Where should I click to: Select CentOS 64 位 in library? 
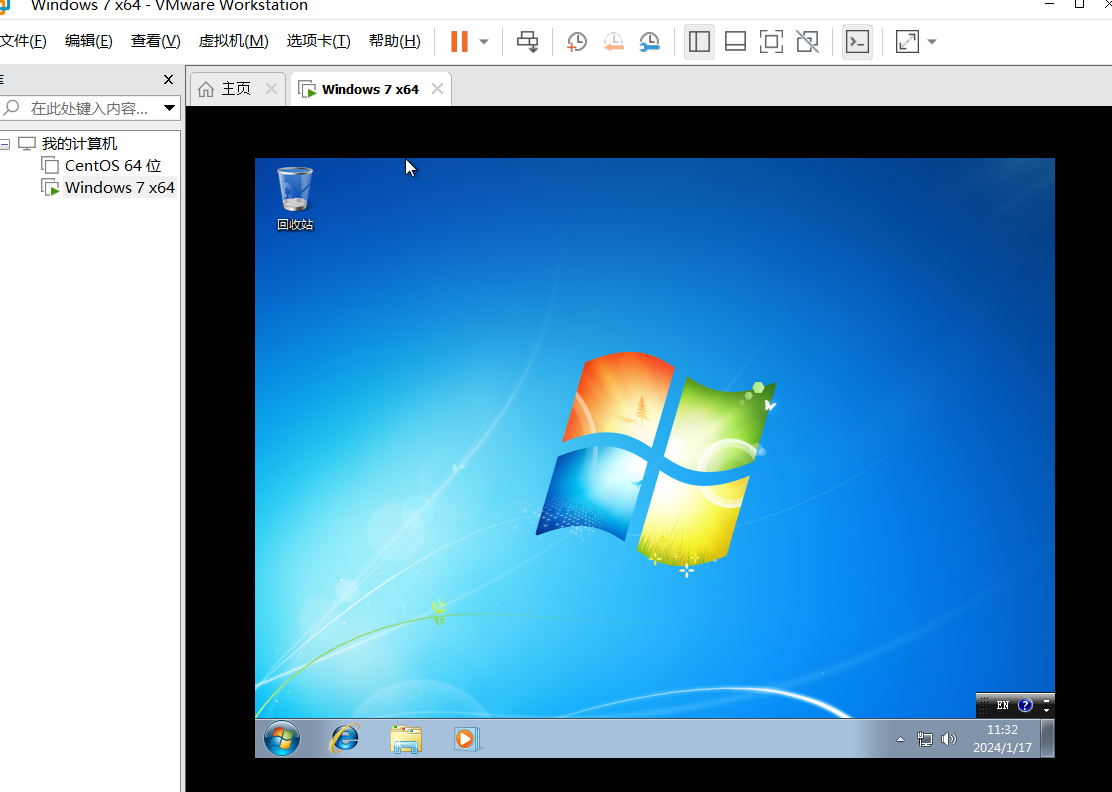(112, 166)
